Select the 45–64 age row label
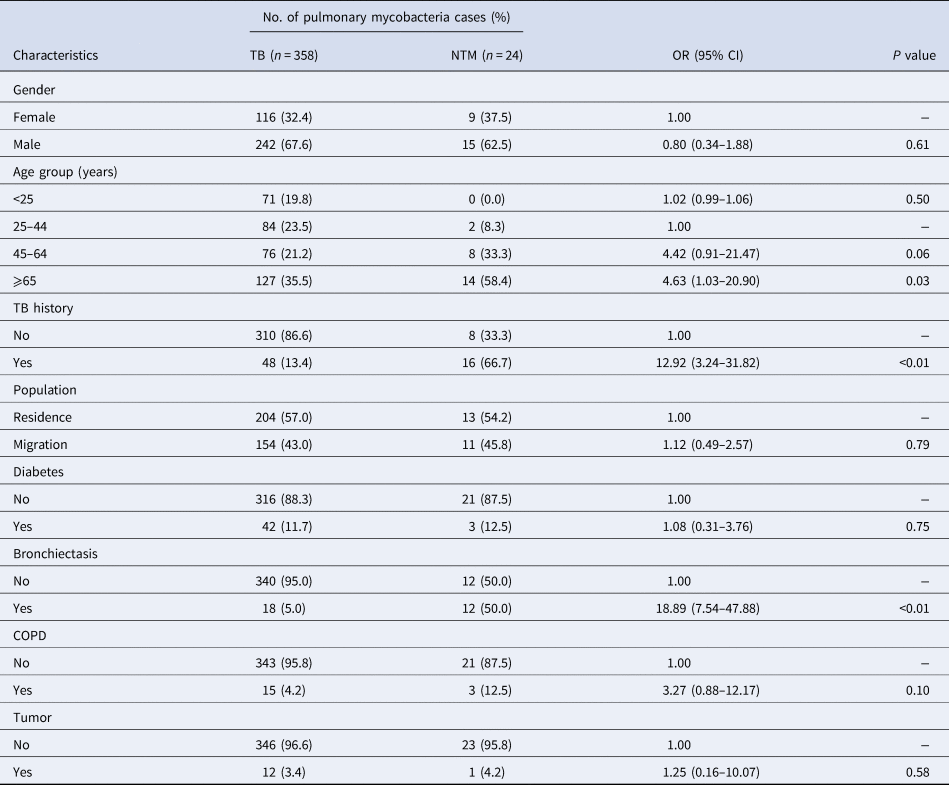The width and height of the screenshot is (949, 785). click(x=33, y=254)
